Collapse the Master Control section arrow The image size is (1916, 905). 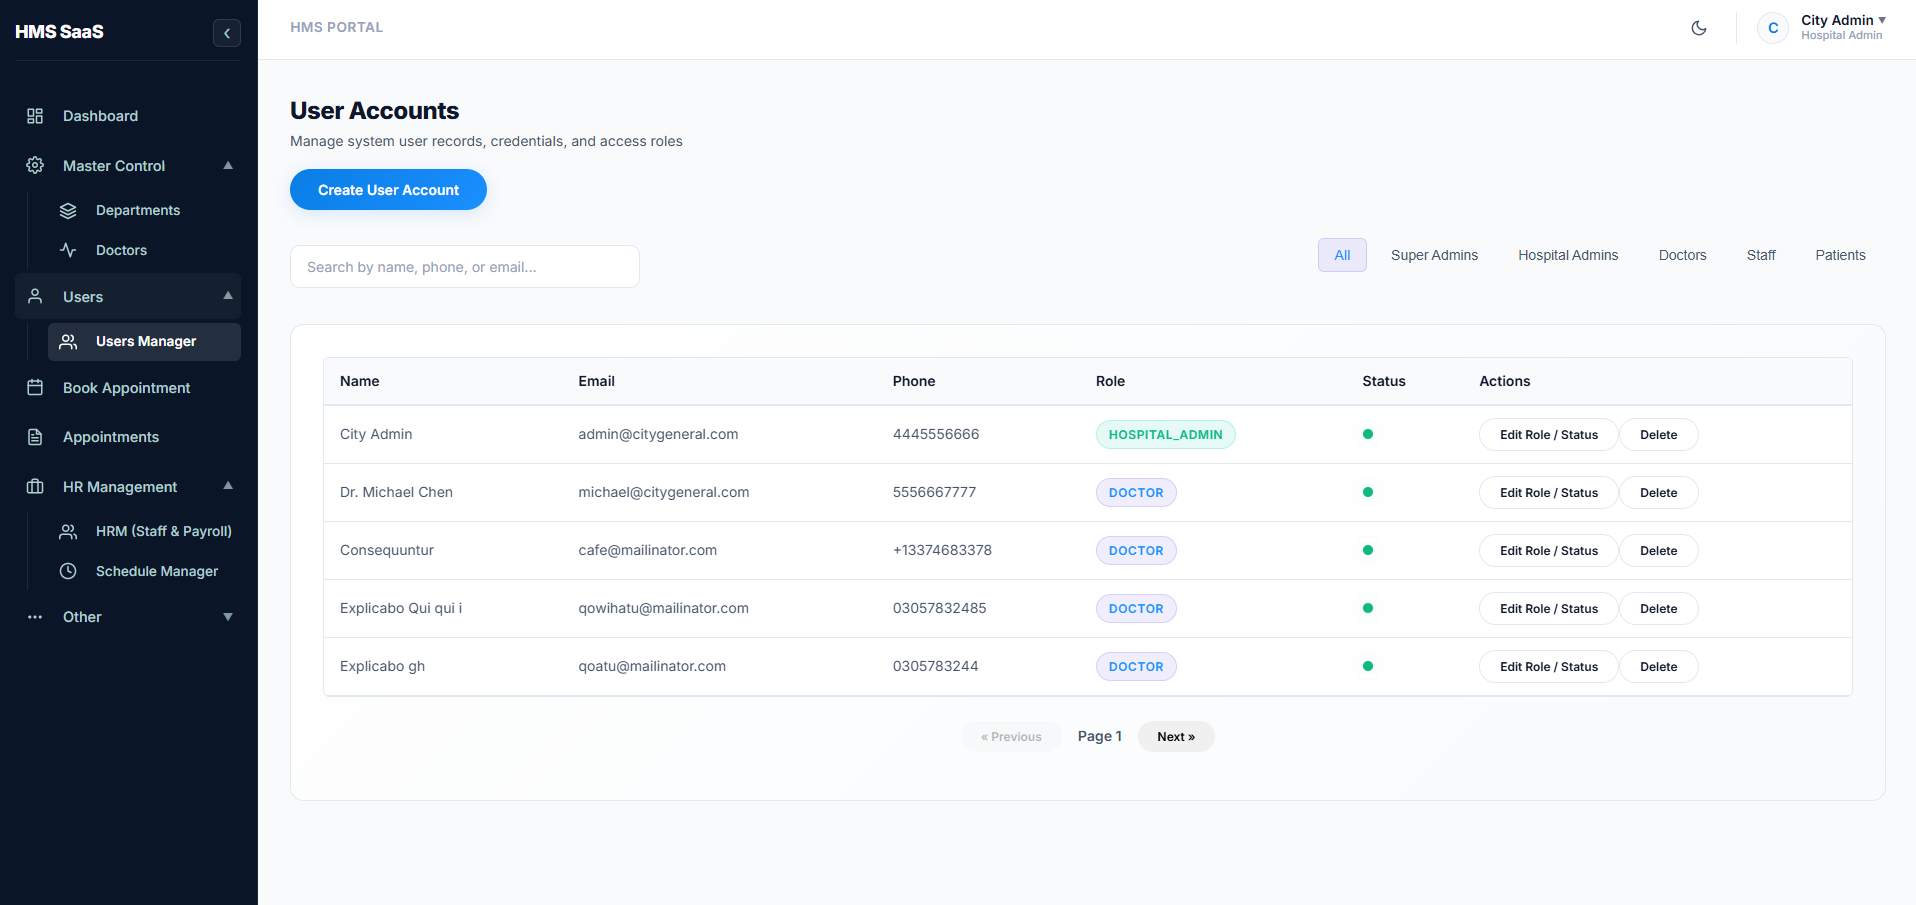tap(228, 165)
